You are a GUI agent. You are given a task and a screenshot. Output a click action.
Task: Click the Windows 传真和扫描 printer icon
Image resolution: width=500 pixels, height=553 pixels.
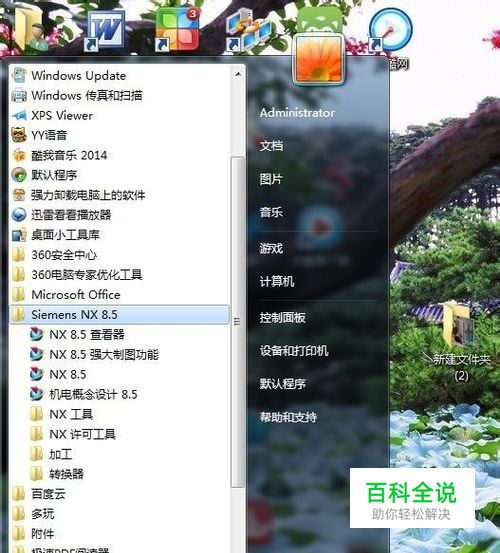point(19,96)
